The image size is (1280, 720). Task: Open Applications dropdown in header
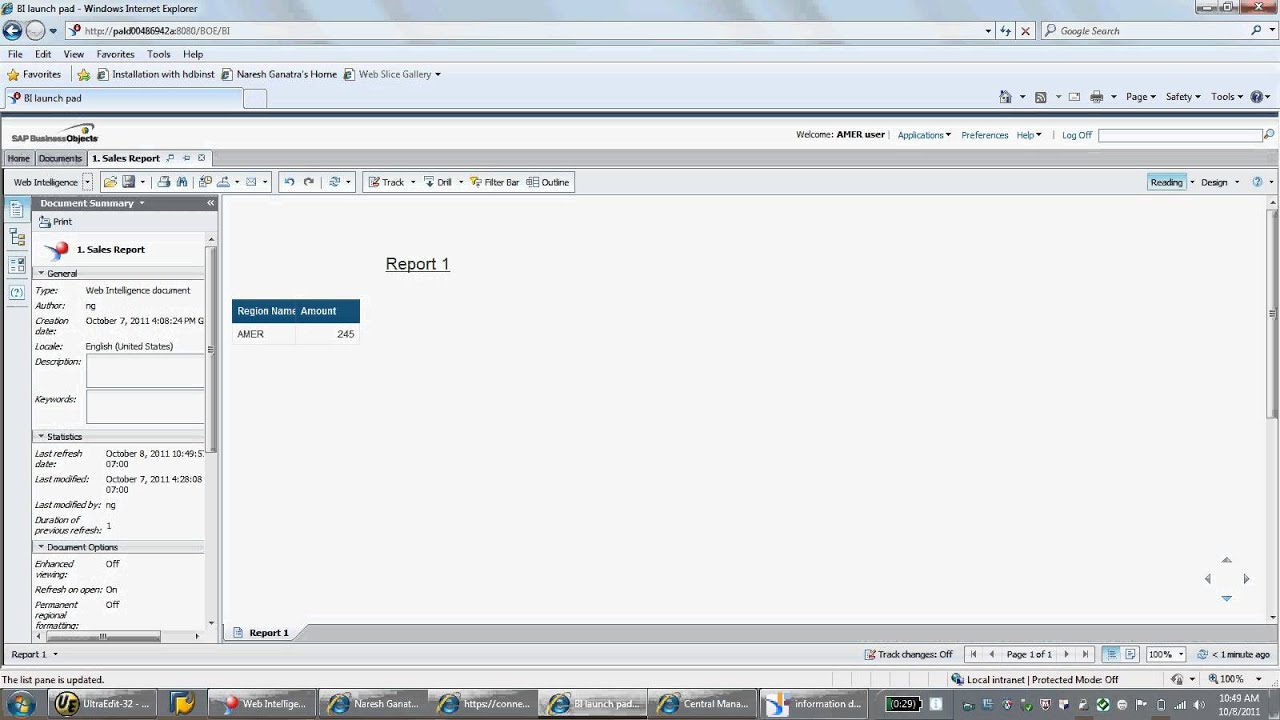924,135
